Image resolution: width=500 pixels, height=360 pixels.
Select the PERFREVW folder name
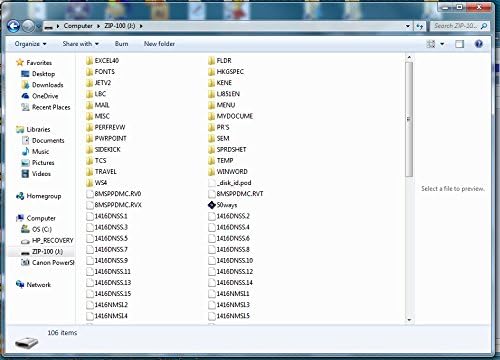[x=110, y=127]
